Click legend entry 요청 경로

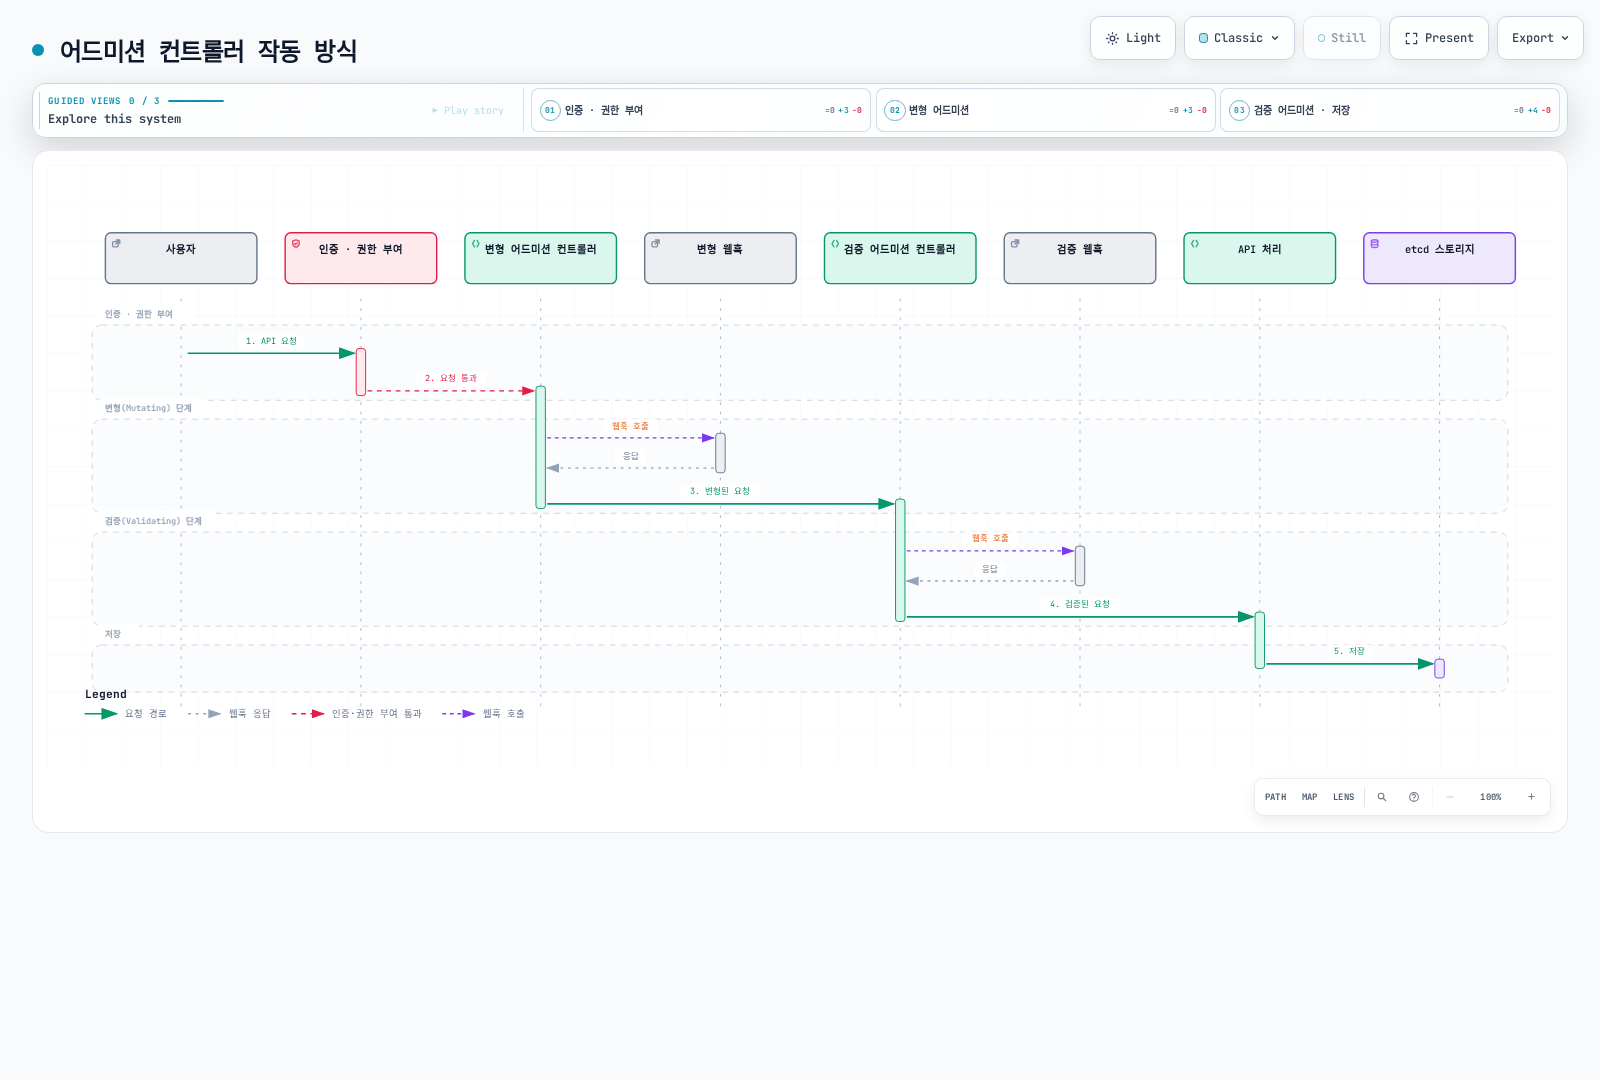click(126, 714)
